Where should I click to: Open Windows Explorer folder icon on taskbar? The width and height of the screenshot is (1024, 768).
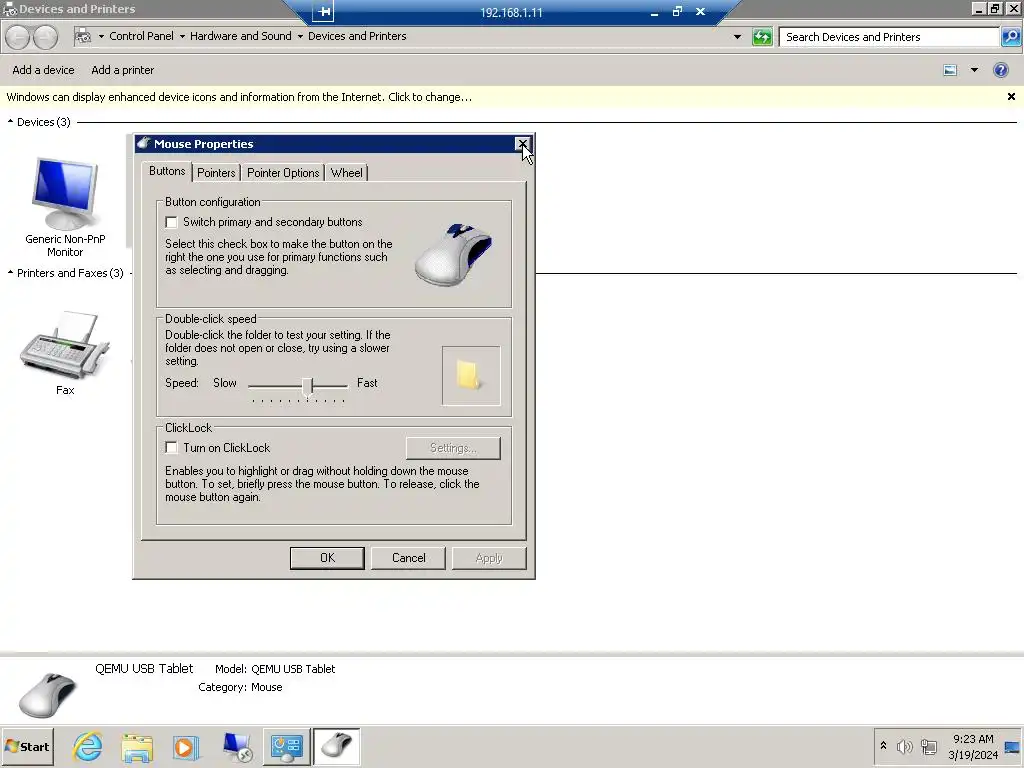[137, 746]
